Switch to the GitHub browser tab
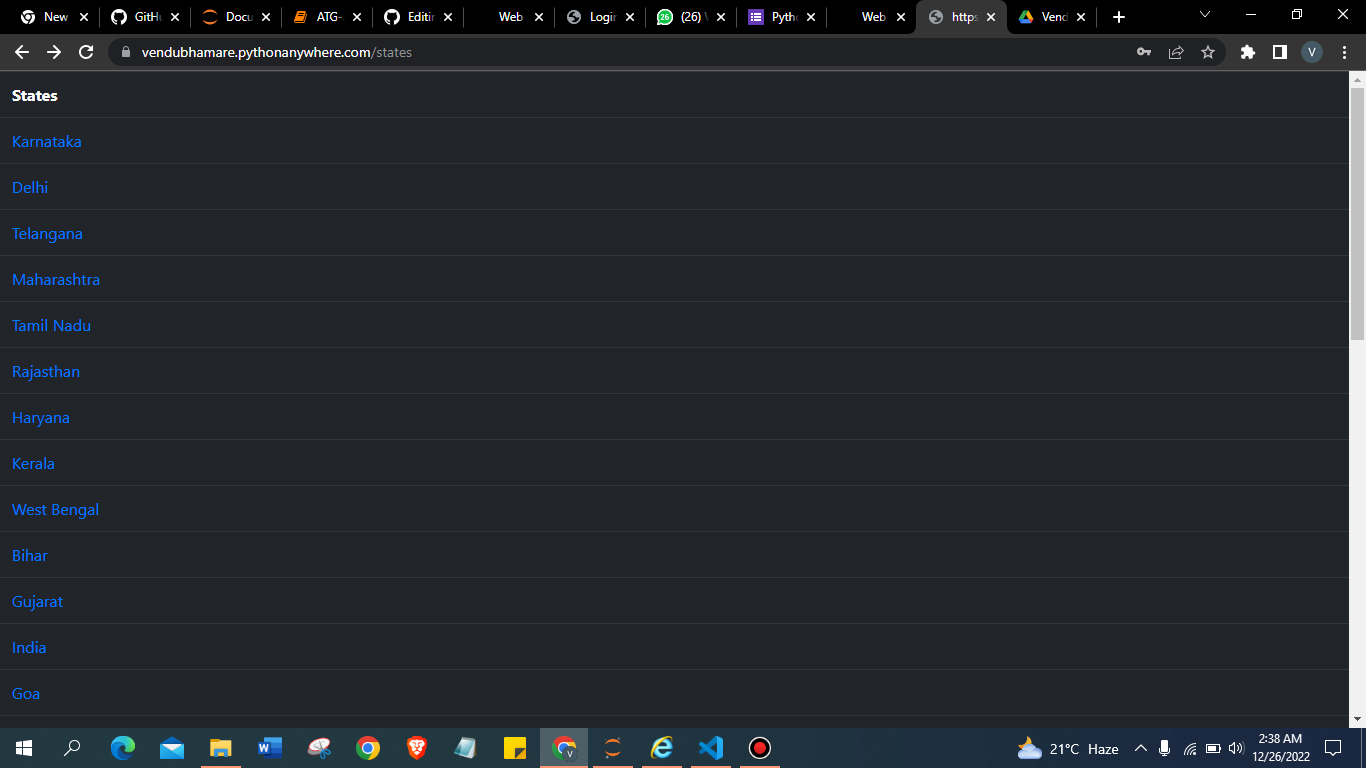This screenshot has height=768, width=1366. click(x=145, y=16)
